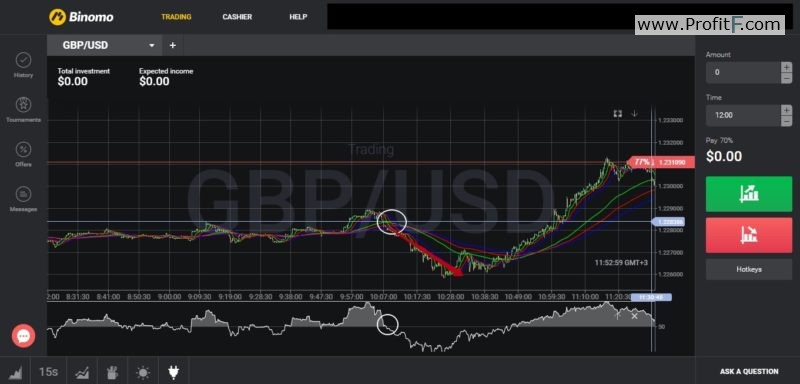Open the Tournaments trophy icon

coord(23,105)
